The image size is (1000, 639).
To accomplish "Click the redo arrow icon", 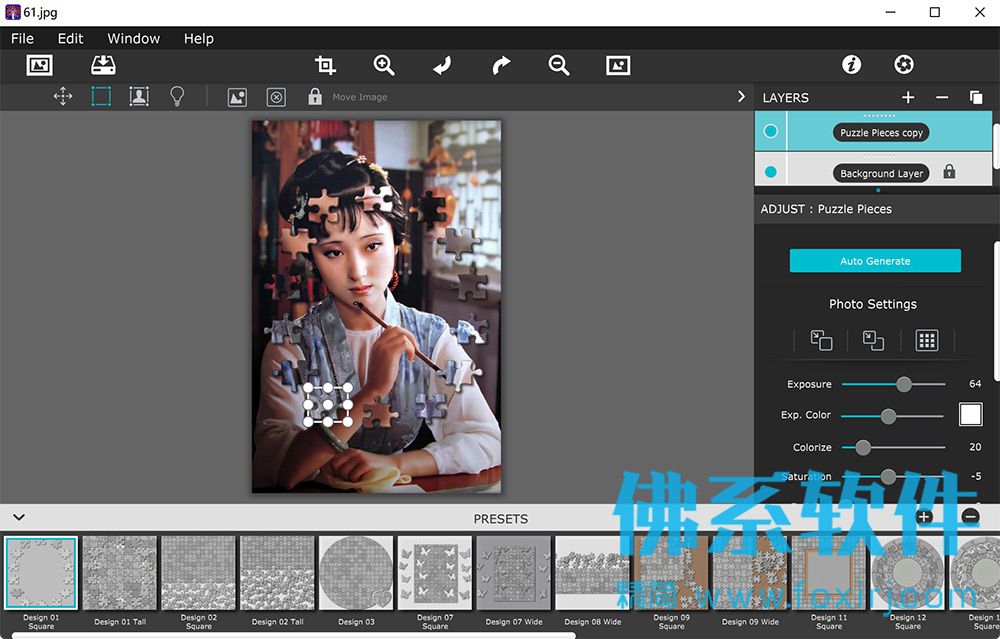I will [501, 65].
